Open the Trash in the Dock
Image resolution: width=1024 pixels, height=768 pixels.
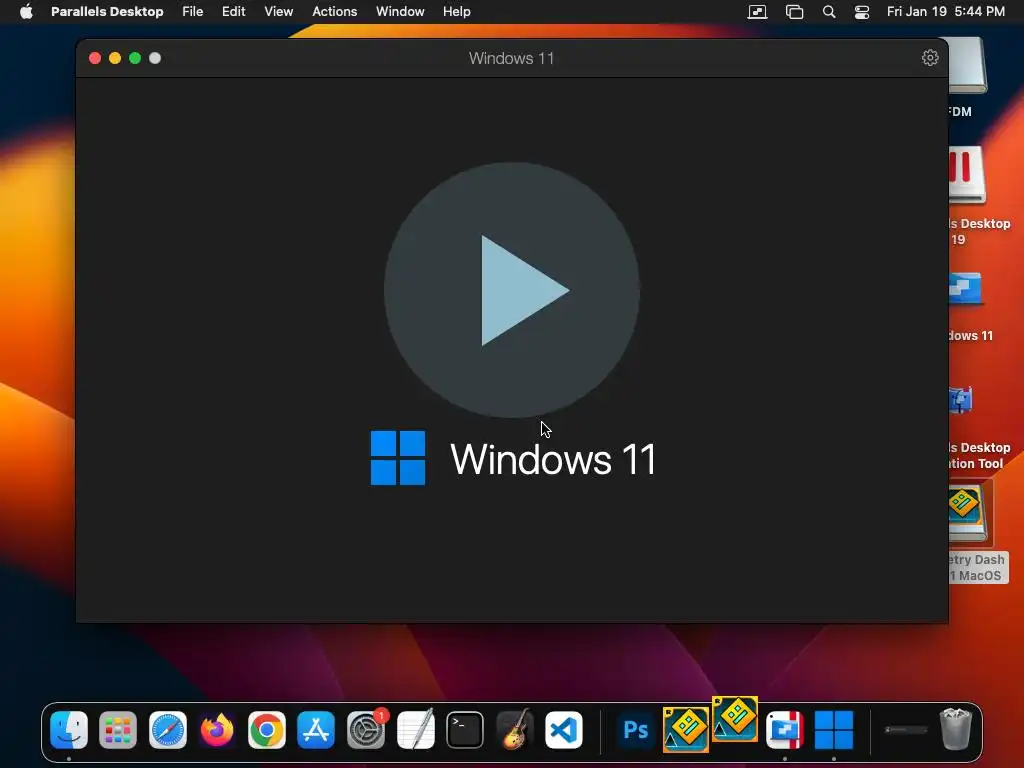pos(955,729)
